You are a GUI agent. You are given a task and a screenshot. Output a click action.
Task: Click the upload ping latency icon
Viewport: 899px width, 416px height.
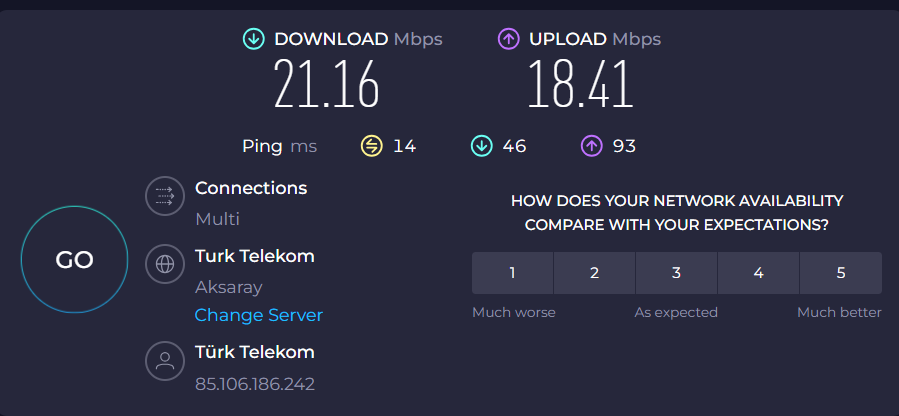tap(591, 146)
